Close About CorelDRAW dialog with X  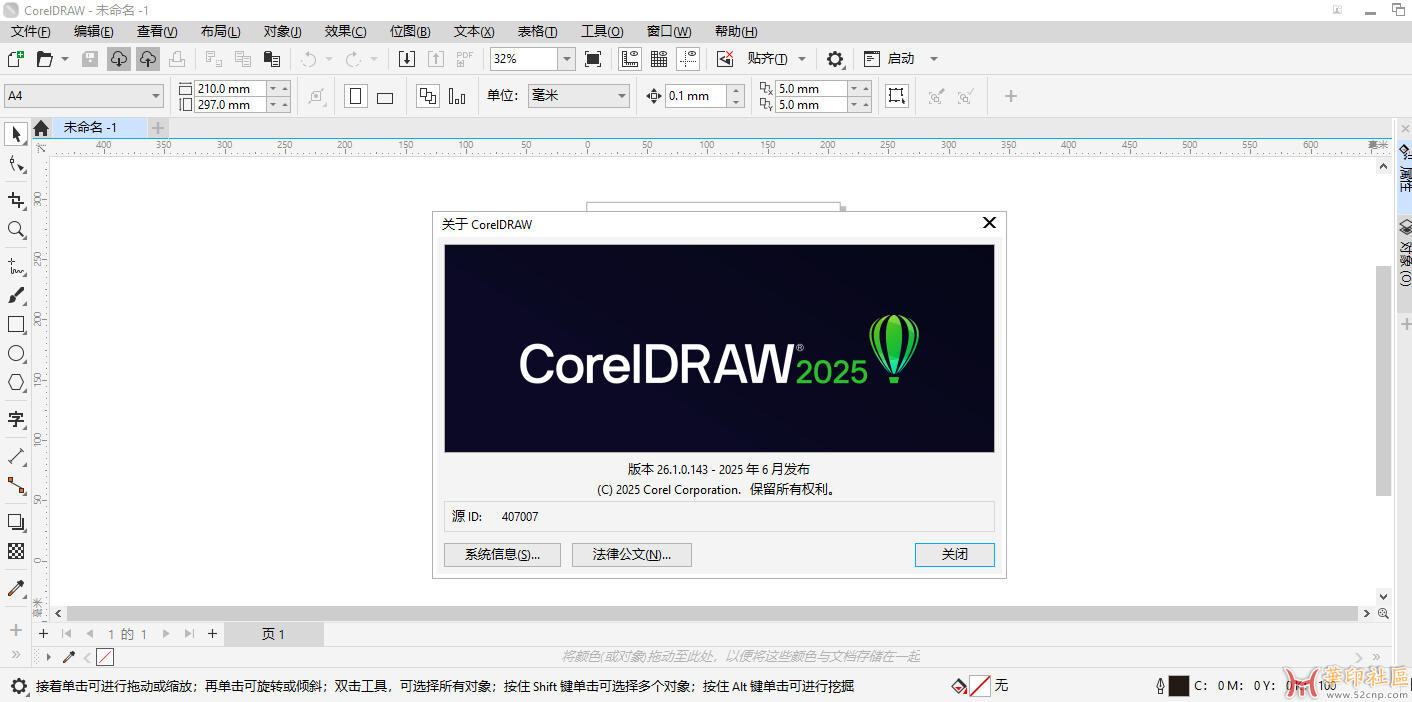click(x=989, y=223)
